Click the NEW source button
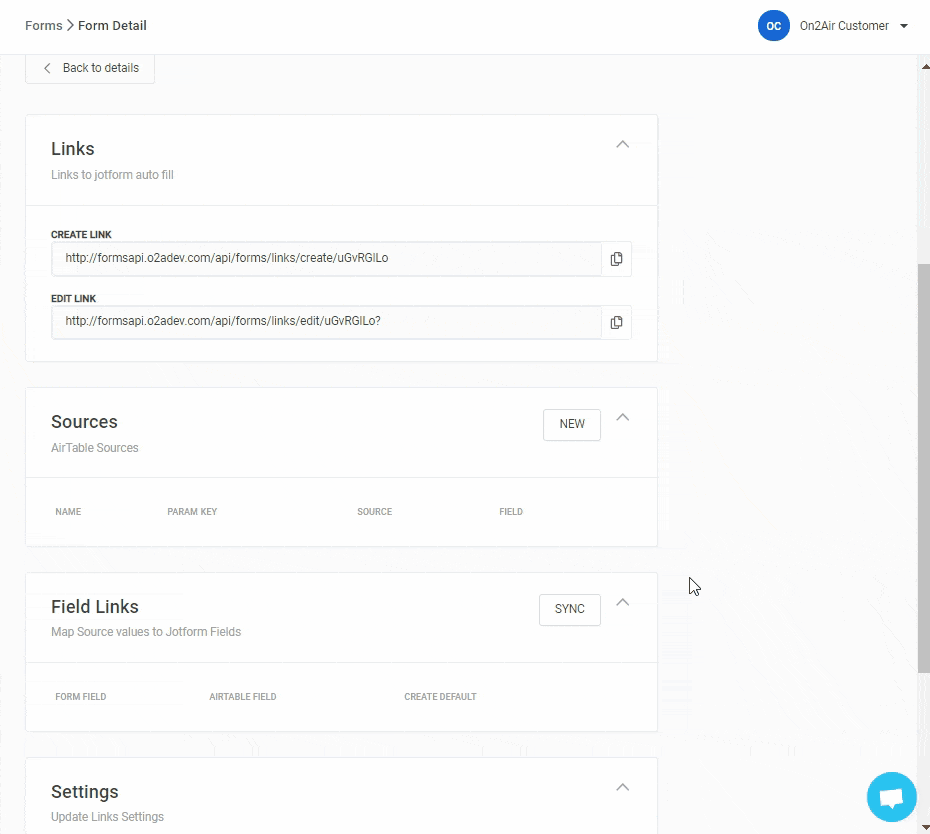This screenshot has height=834, width=930. point(571,424)
